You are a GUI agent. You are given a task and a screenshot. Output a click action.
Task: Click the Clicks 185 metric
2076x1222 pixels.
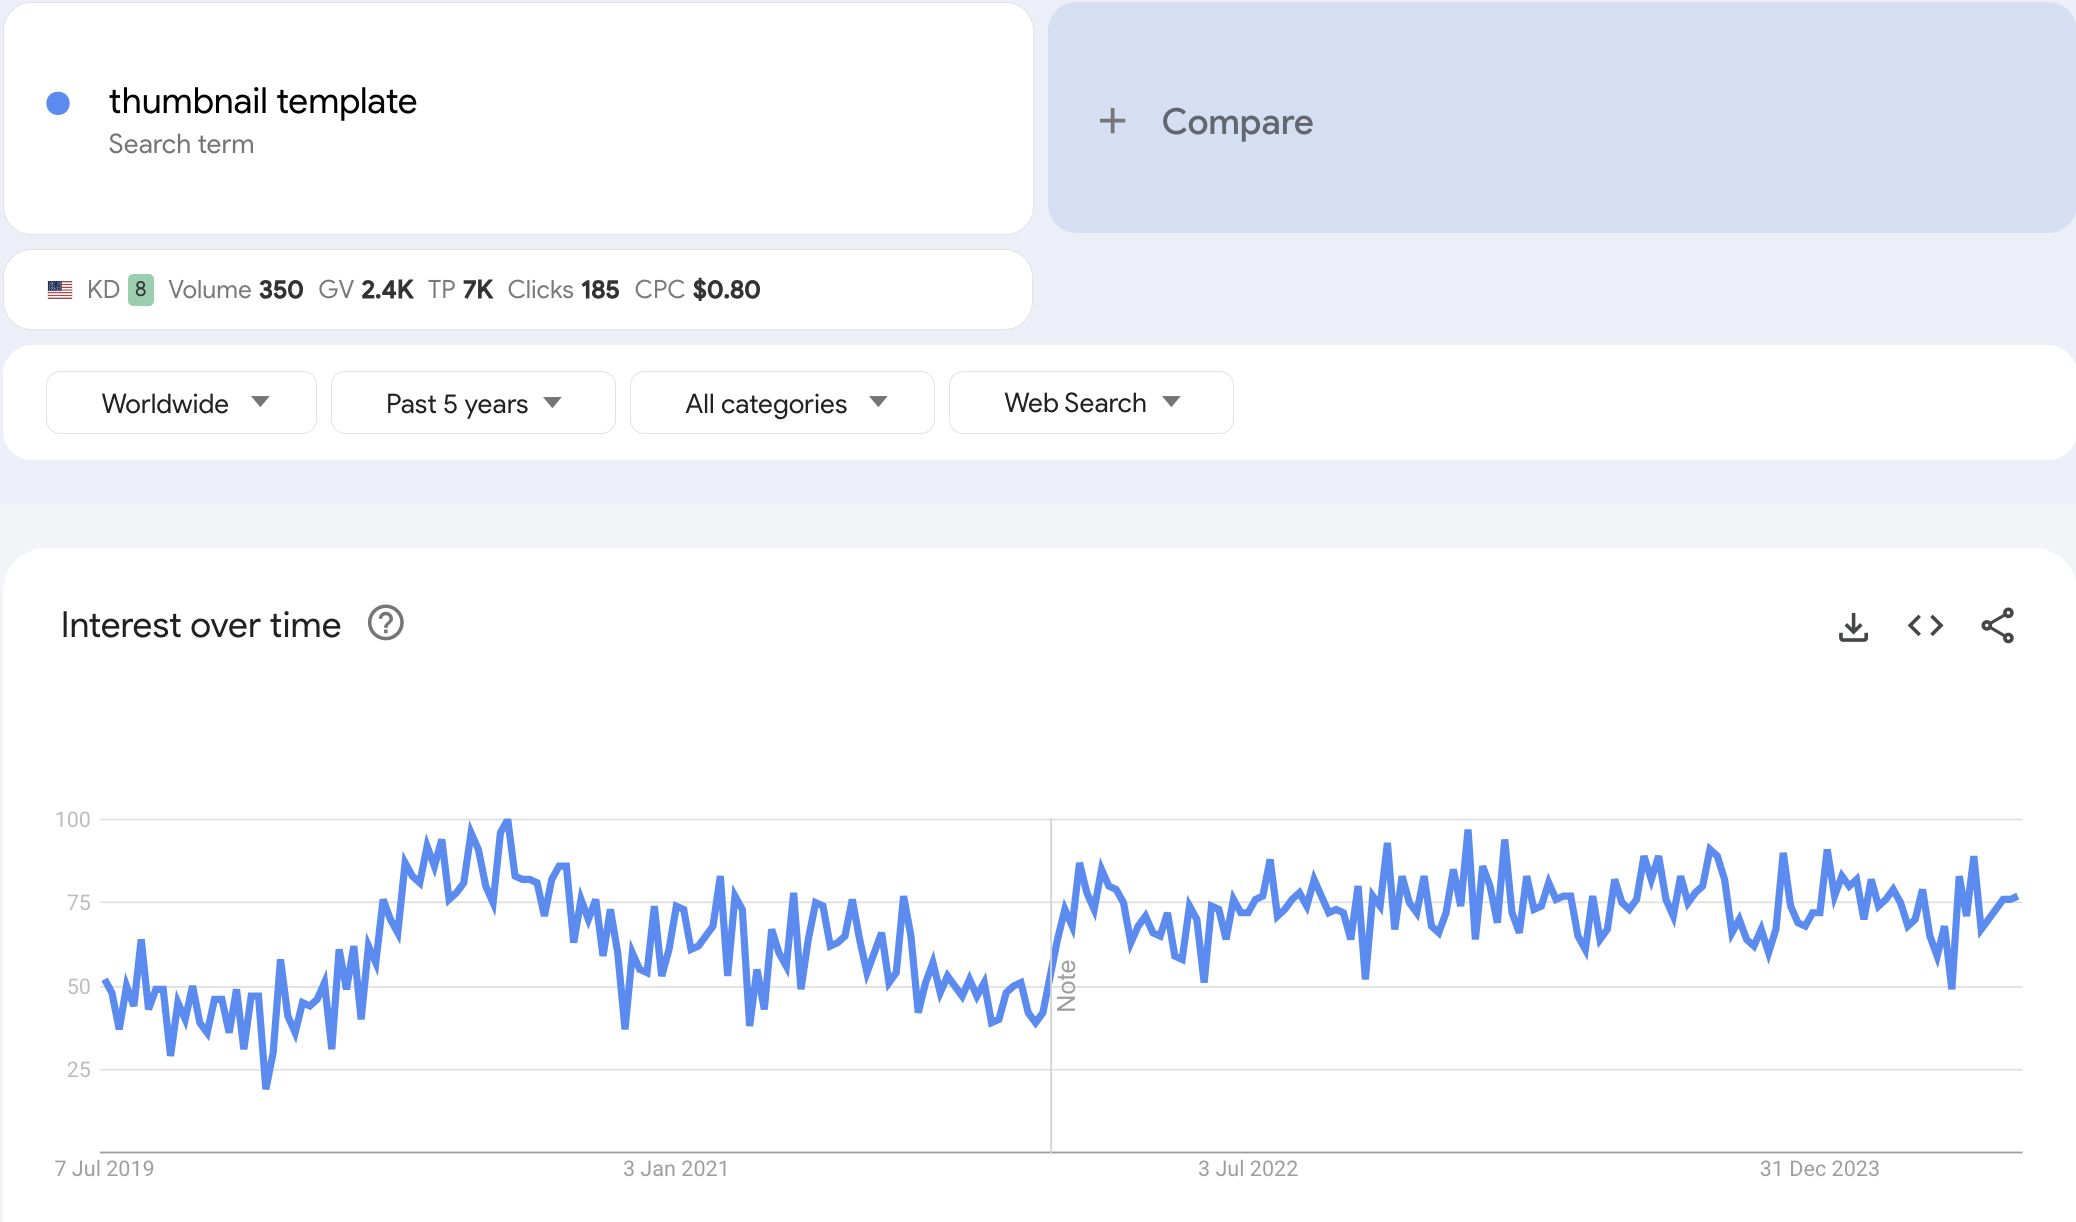563,290
